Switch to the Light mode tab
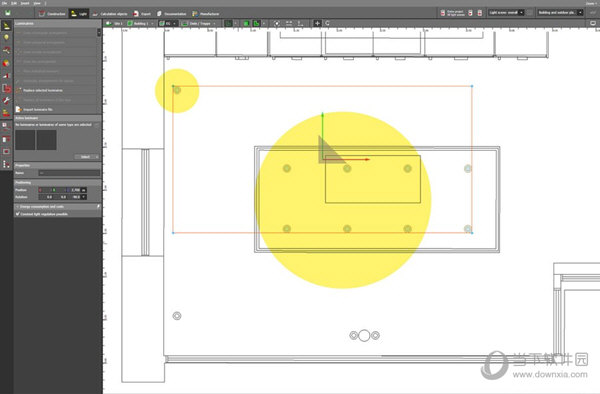Viewport: 600px width, 394px height. coord(79,13)
